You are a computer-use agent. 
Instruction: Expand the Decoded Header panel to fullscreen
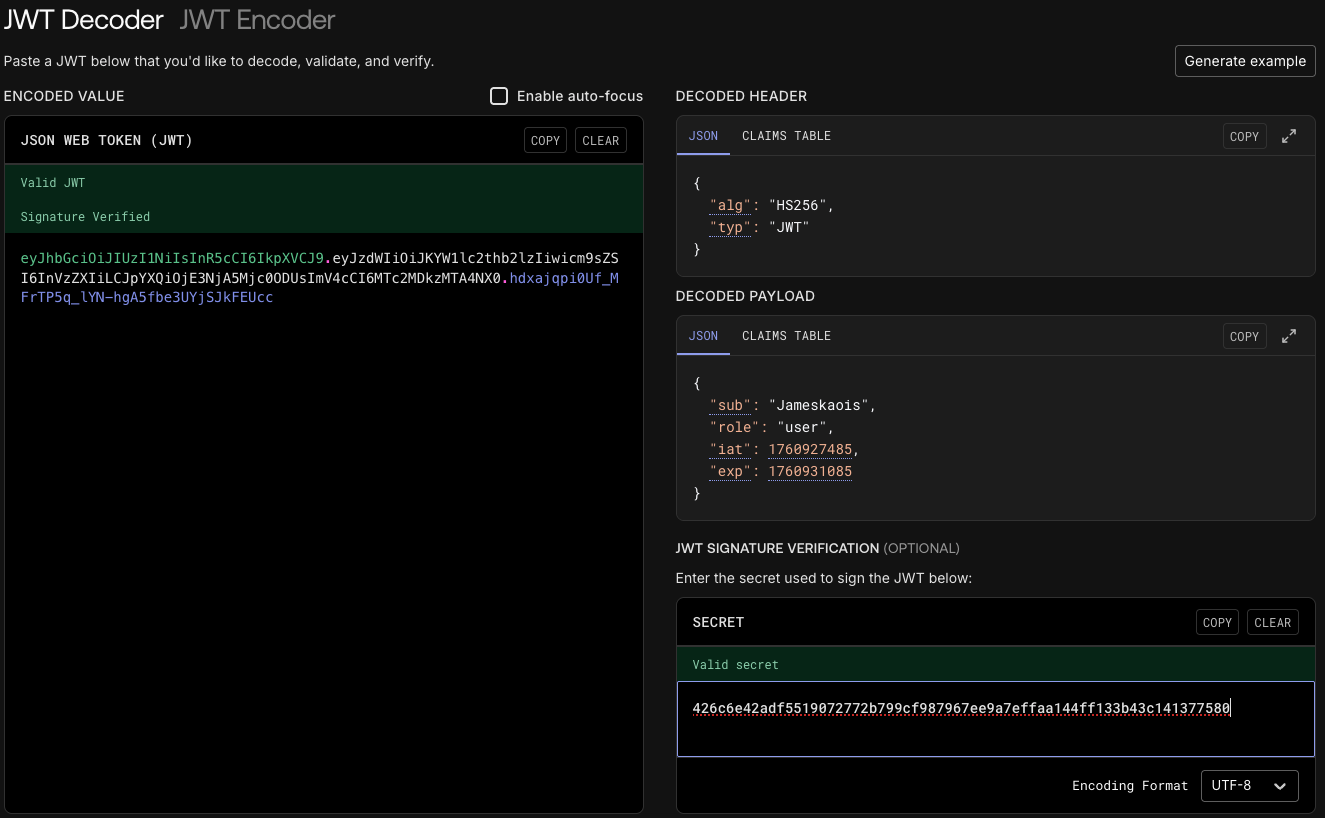(1289, 136)
